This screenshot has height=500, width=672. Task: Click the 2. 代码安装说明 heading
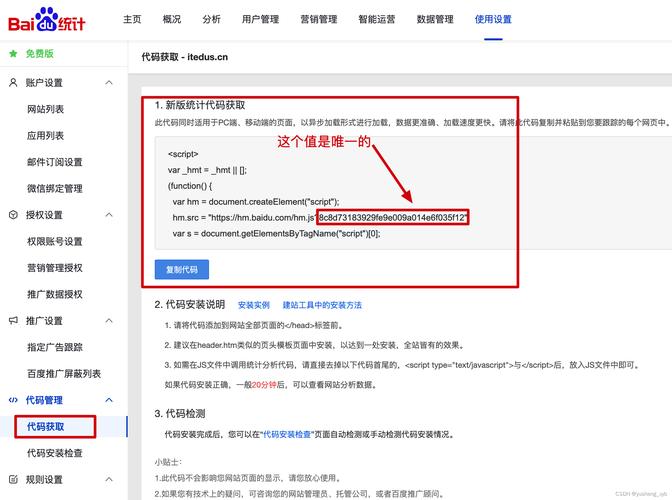tap(190, 305)
